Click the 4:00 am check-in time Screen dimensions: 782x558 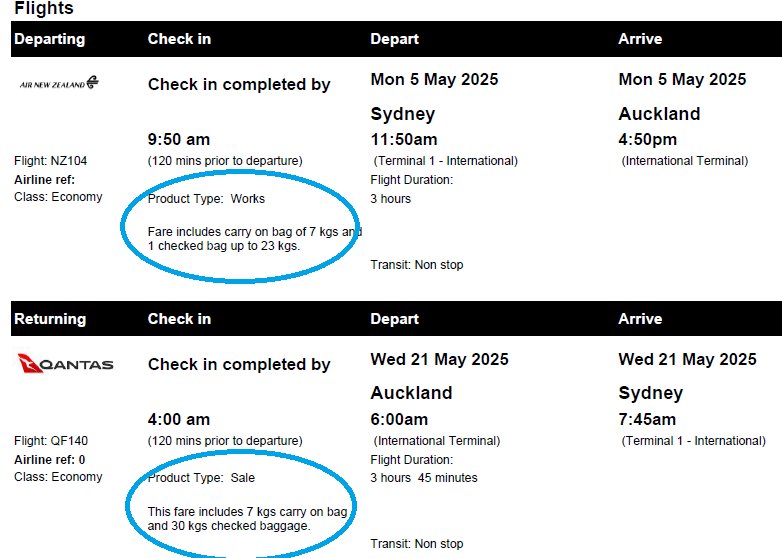tap(179, 419)
